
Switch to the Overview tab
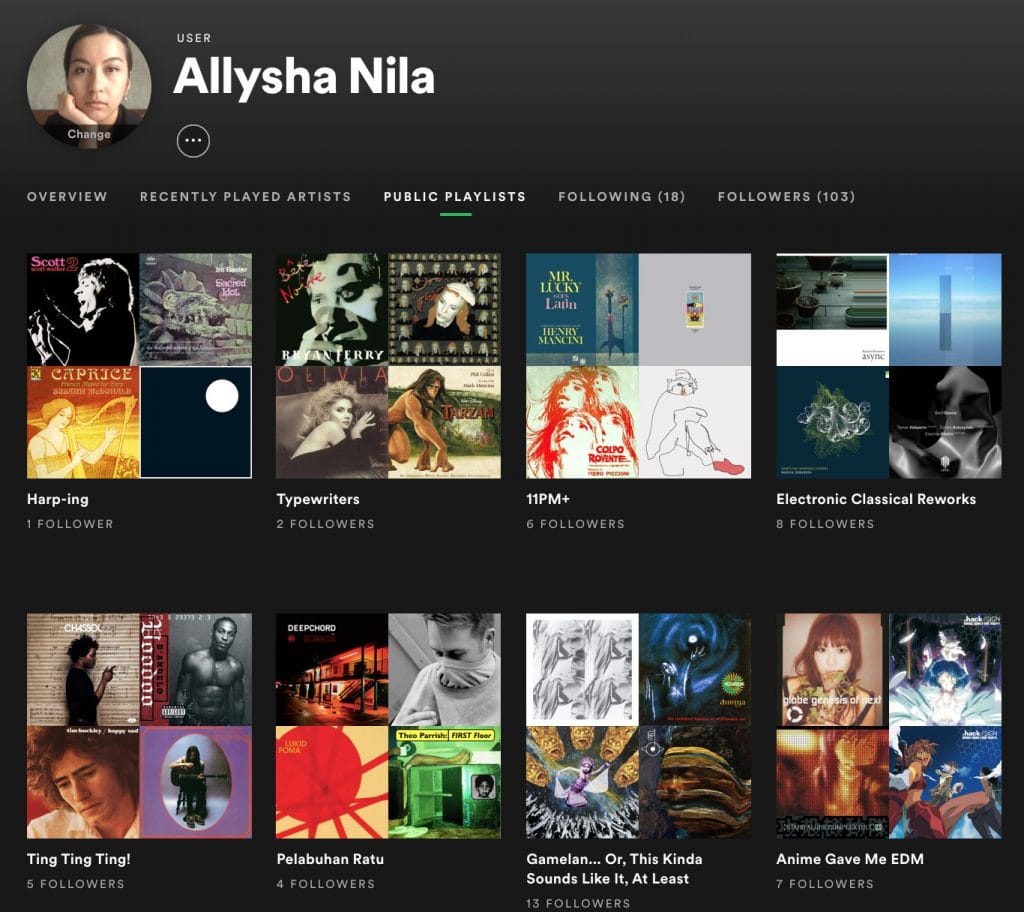pos(67,197)
